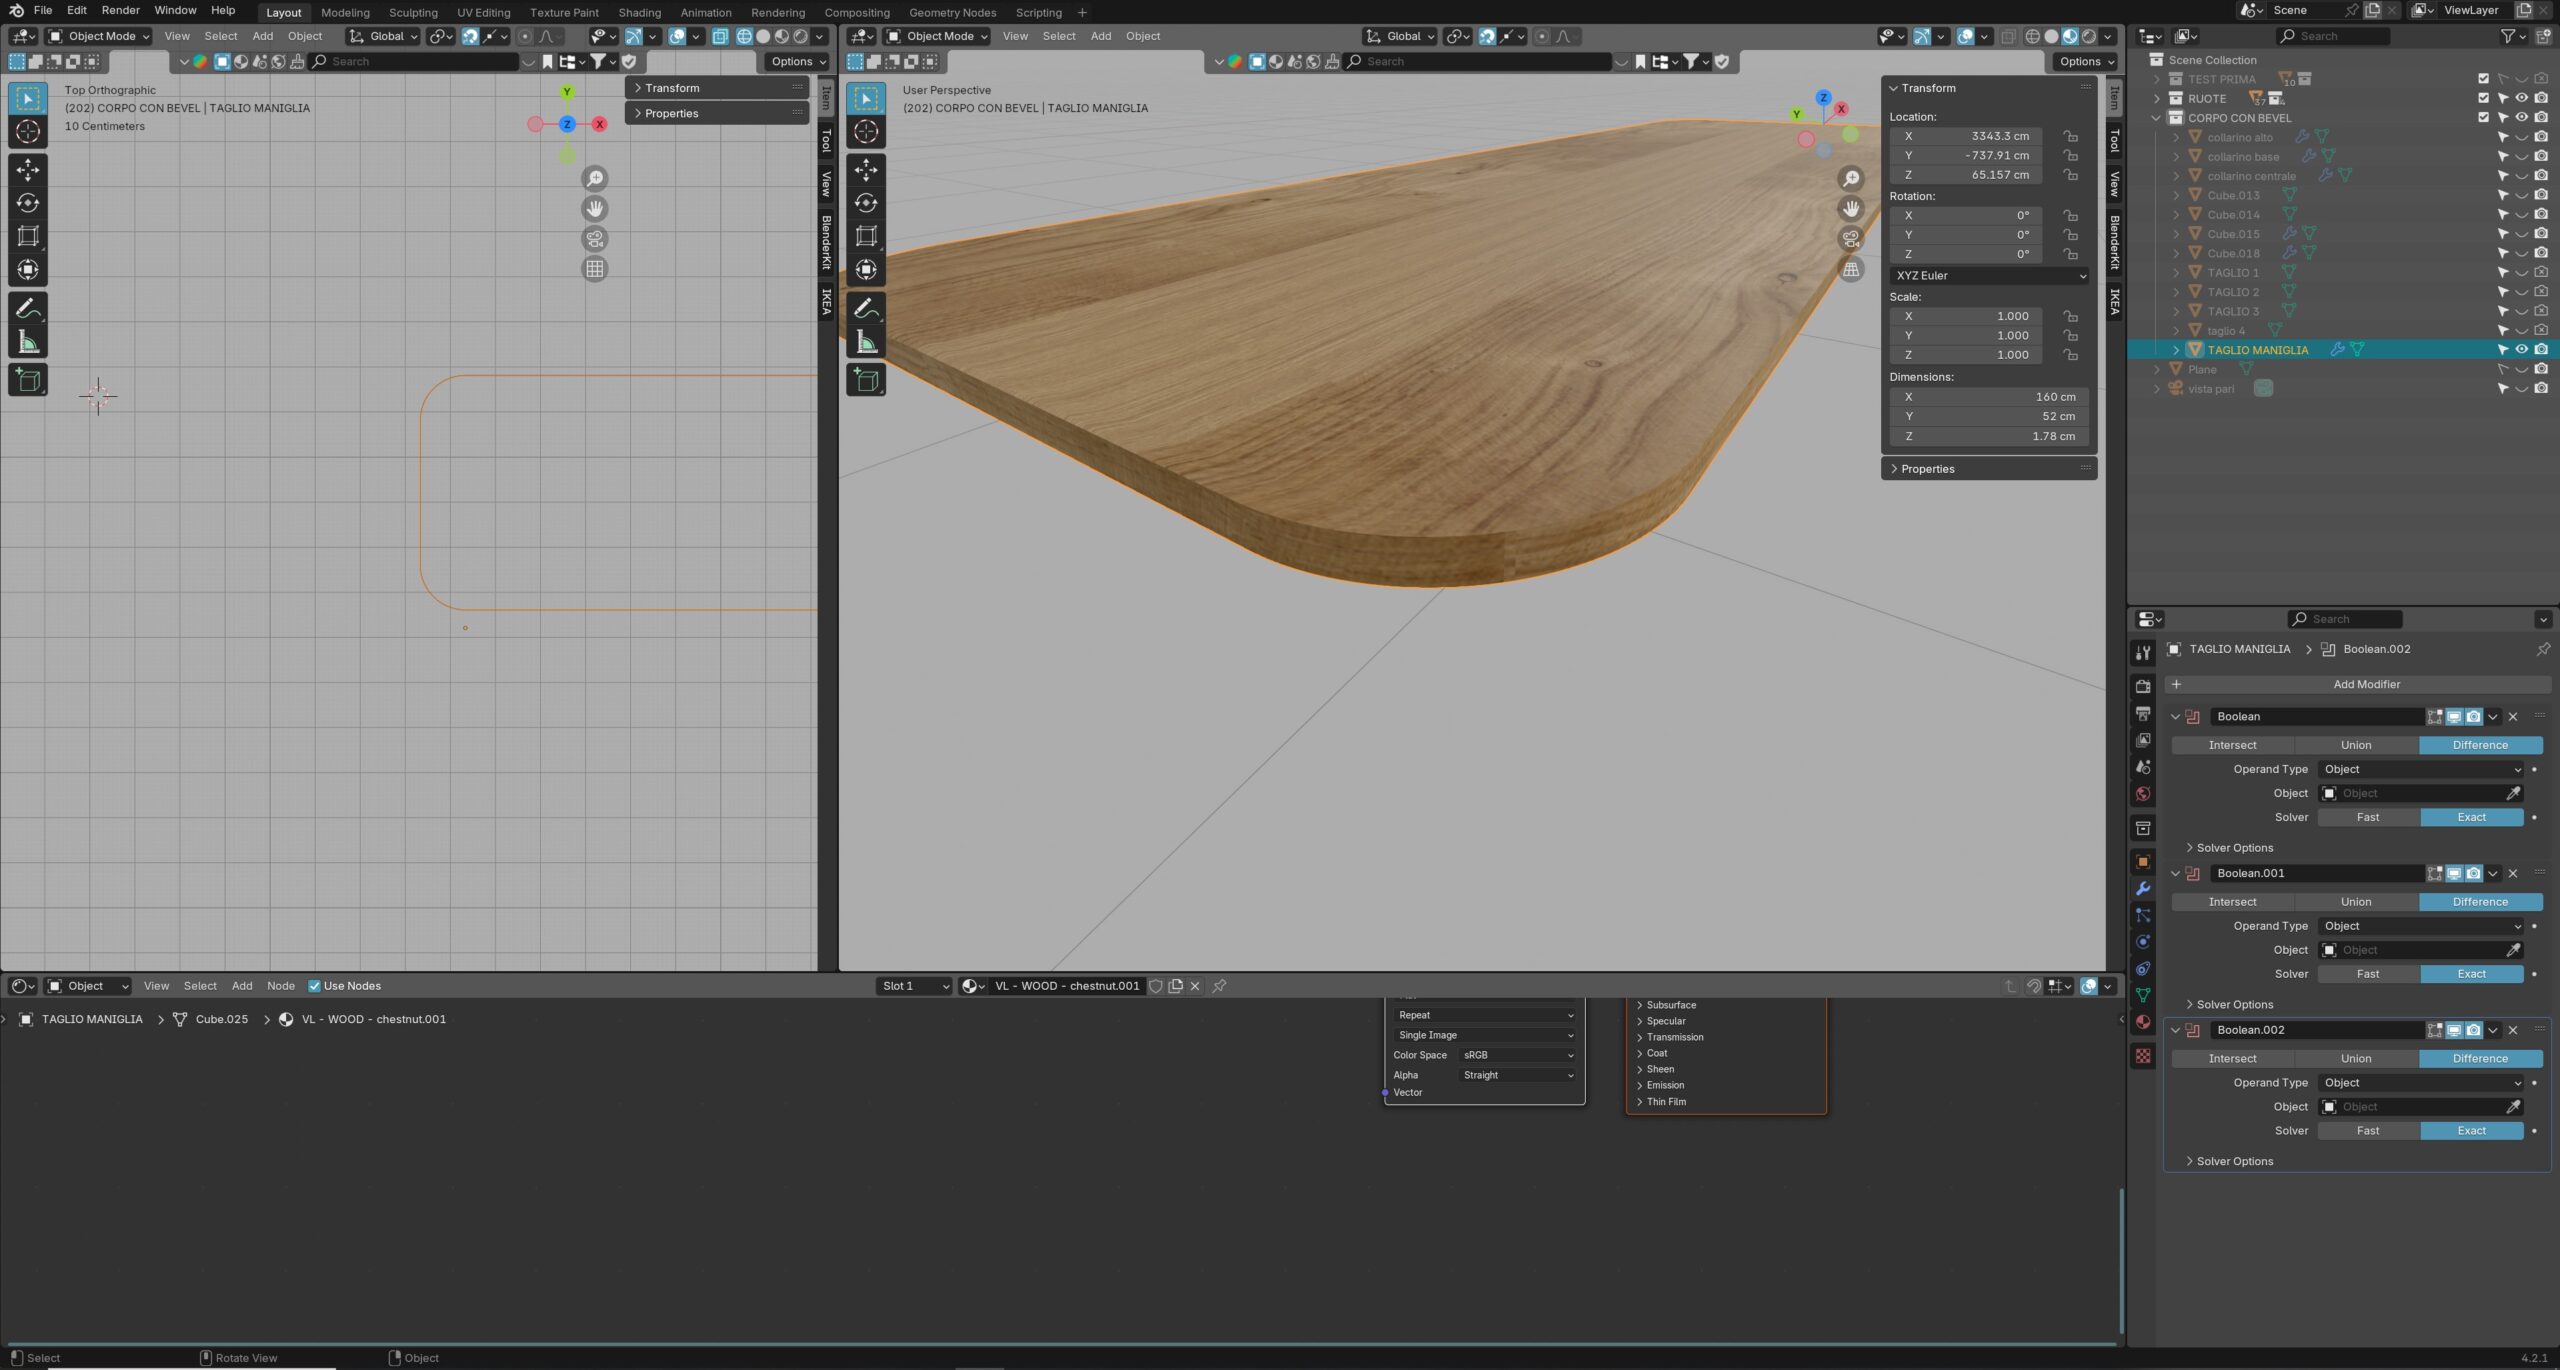Switch to the Shading workspace tab

coord(639,12)
